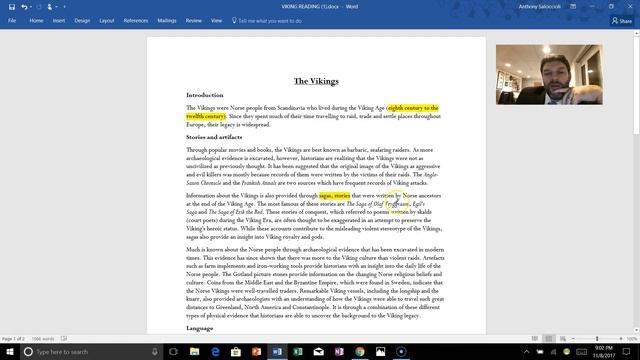Open the Windows Start menu
This screenshot has height=360, width=640.
pos(10,351)
